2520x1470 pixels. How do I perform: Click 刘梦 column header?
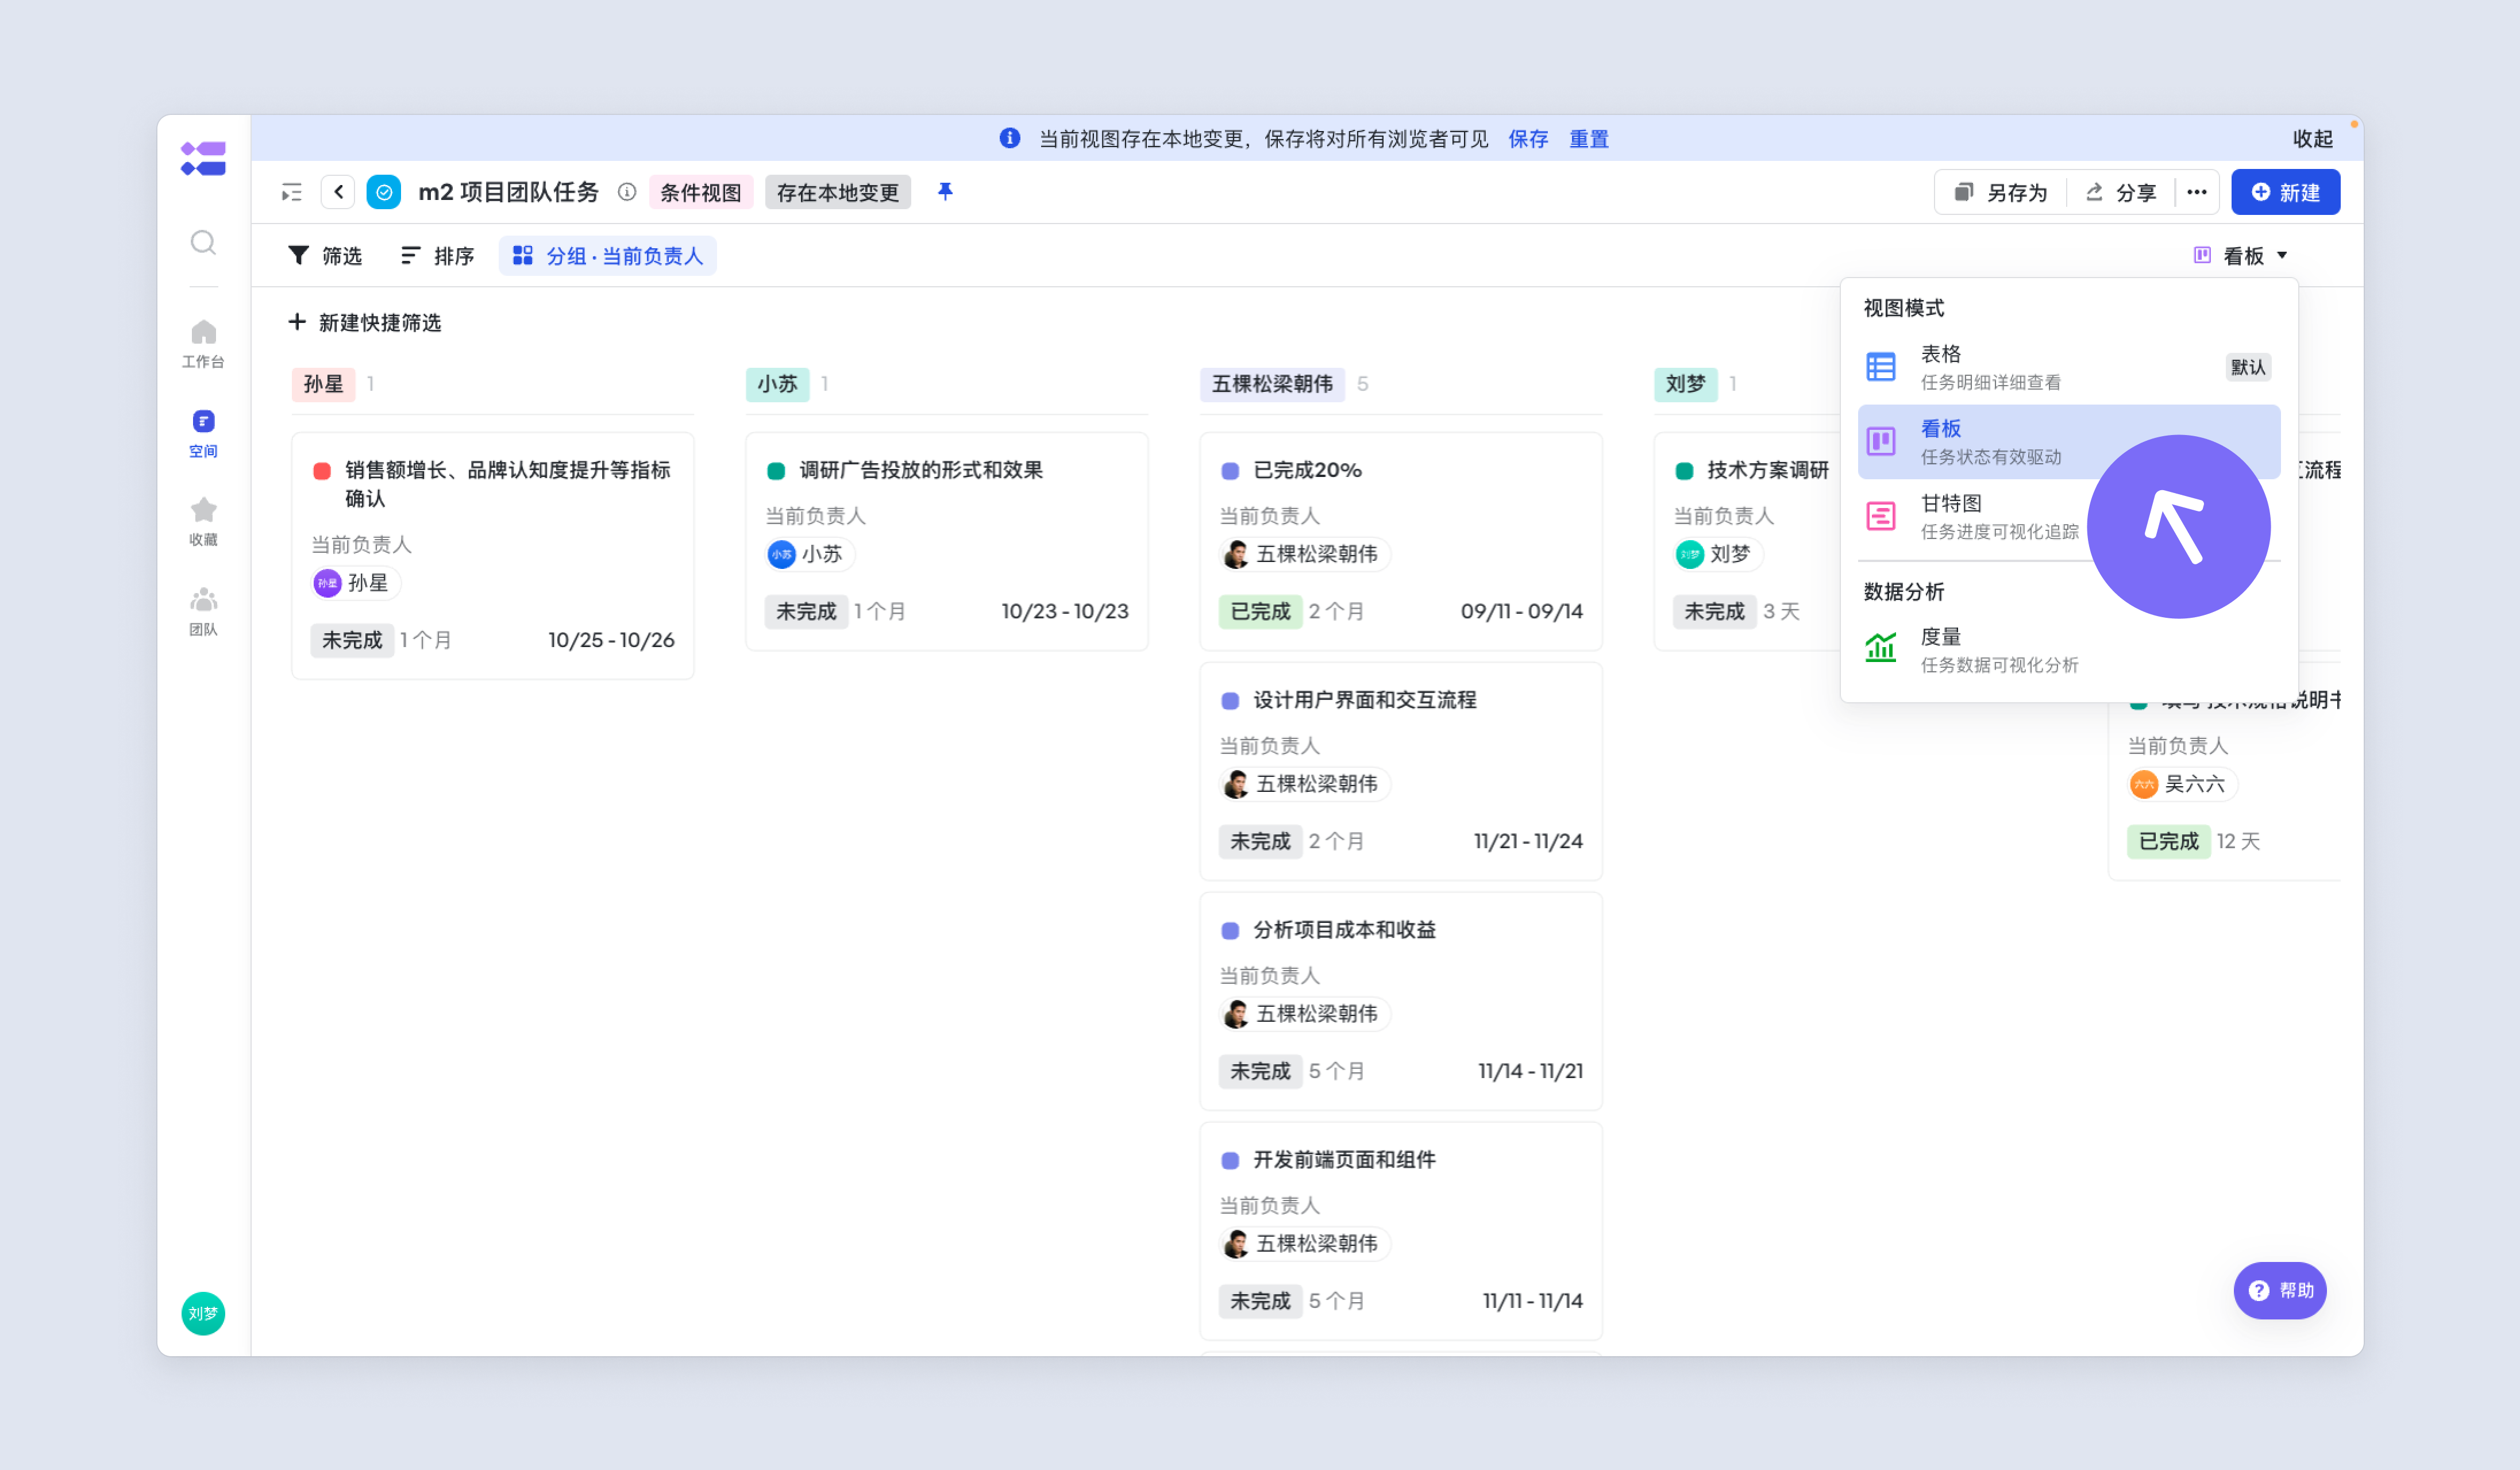pos(1686,384)
